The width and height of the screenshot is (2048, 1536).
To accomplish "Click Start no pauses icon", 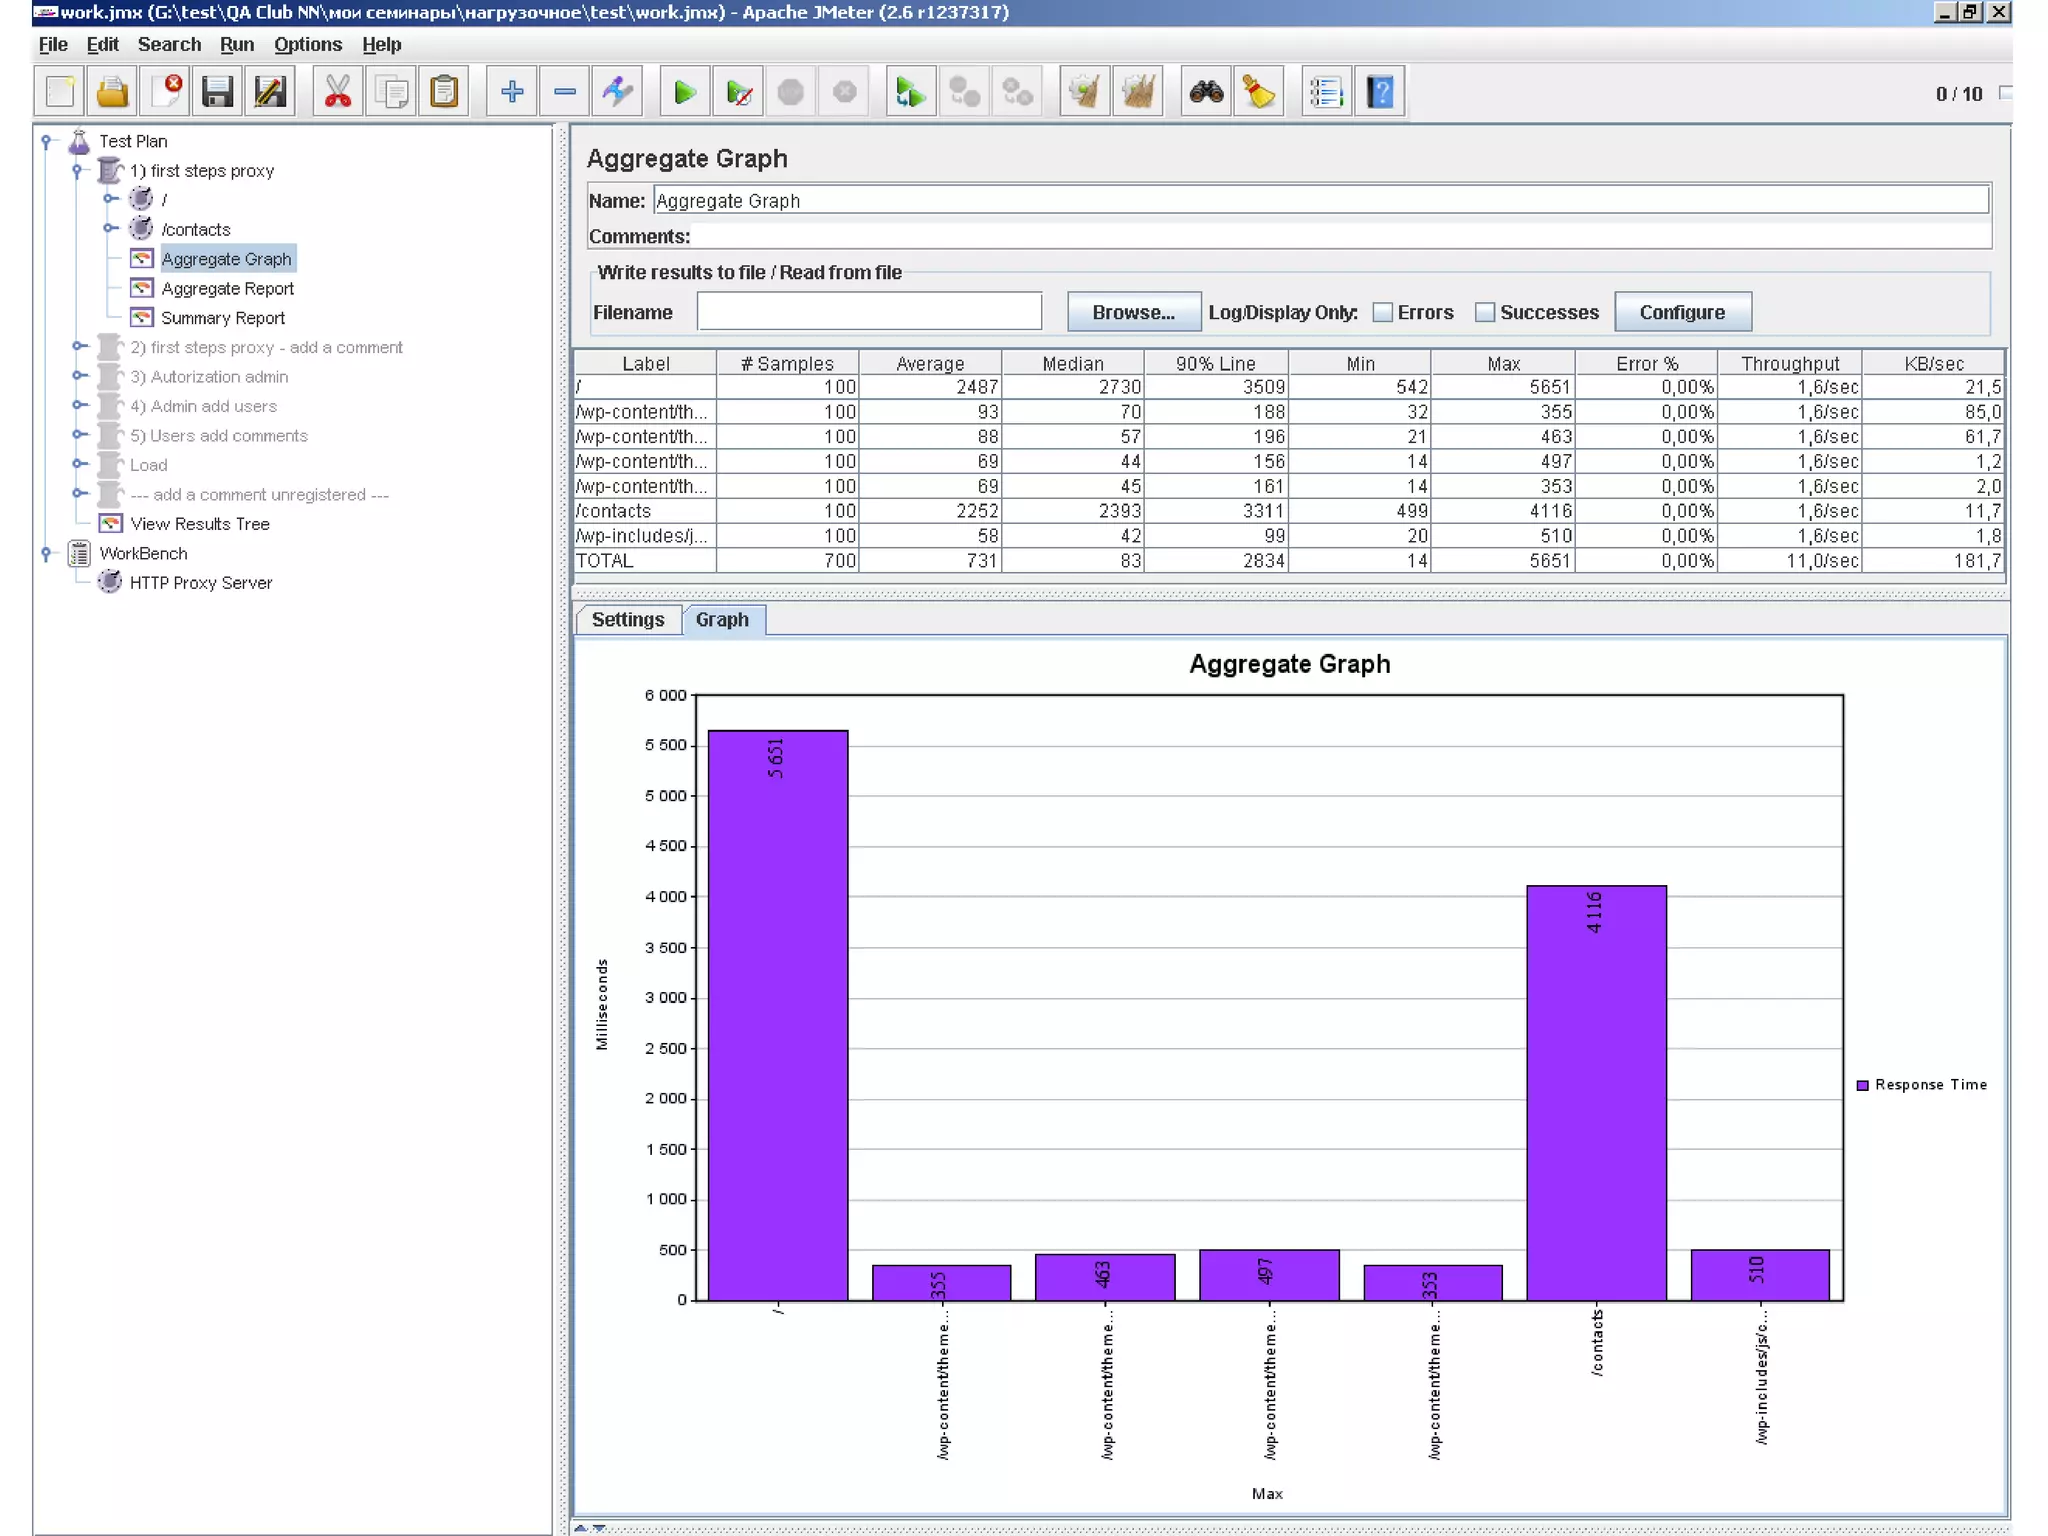I will click(x=738, y=93).
